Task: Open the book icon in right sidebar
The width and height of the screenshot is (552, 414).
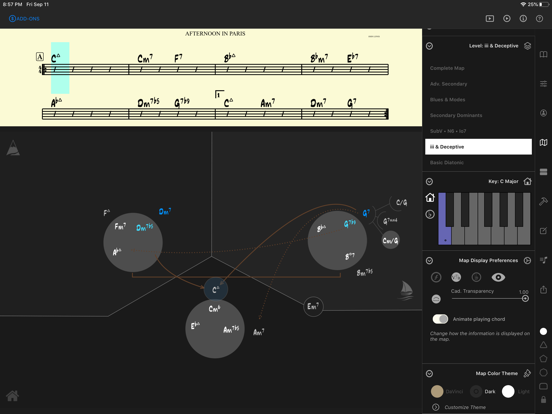Action: [544, 54]
